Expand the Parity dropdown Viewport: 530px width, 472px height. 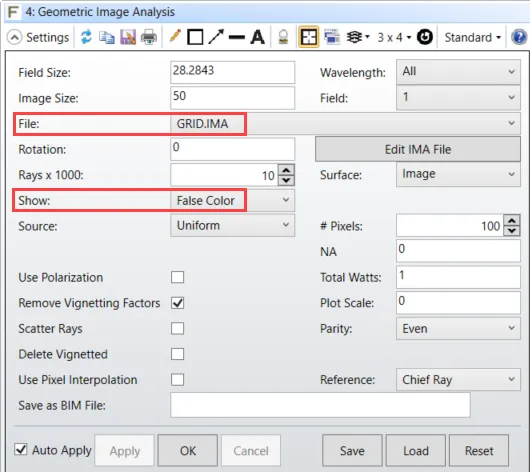click(458, 328)
